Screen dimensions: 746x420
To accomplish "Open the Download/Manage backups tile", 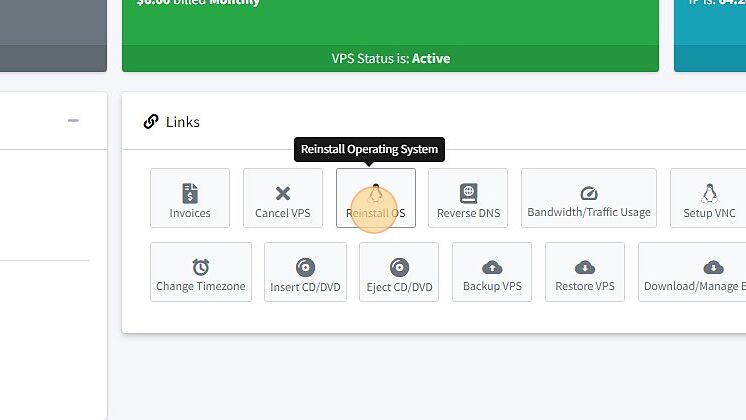I will point(692,272).
